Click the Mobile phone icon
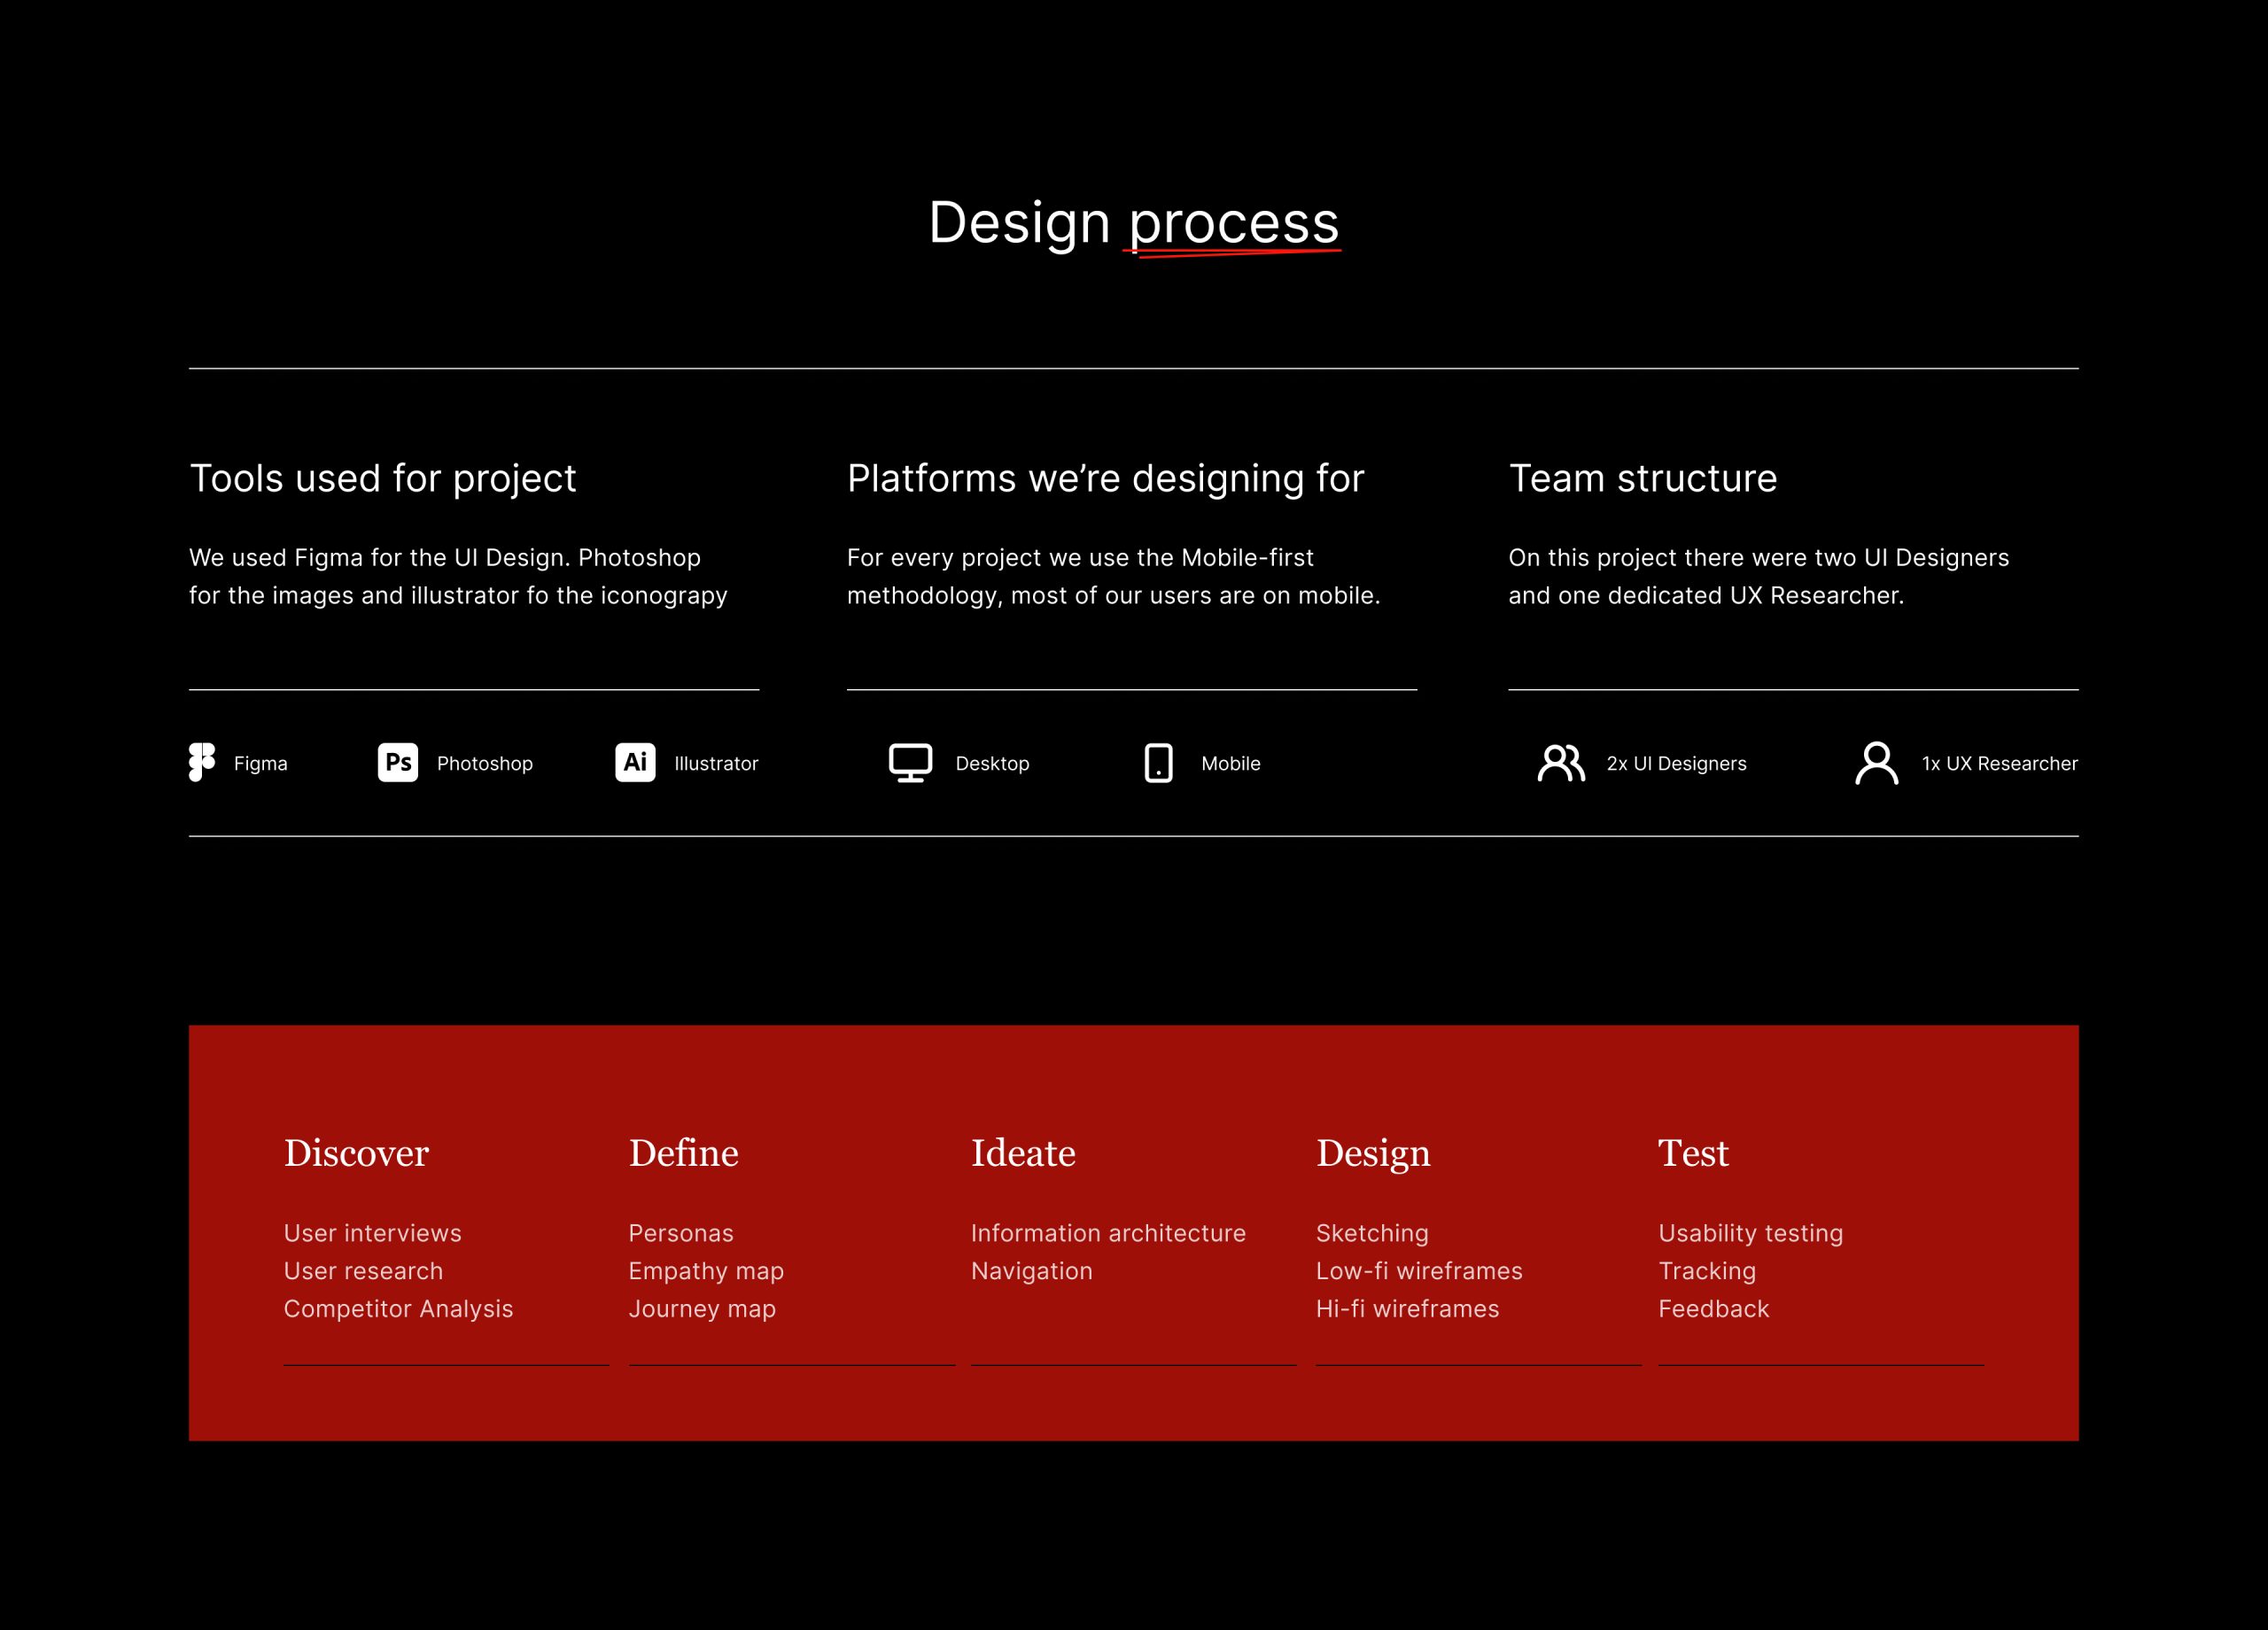This screenshot has width=2268, height=1630. 1158,762
